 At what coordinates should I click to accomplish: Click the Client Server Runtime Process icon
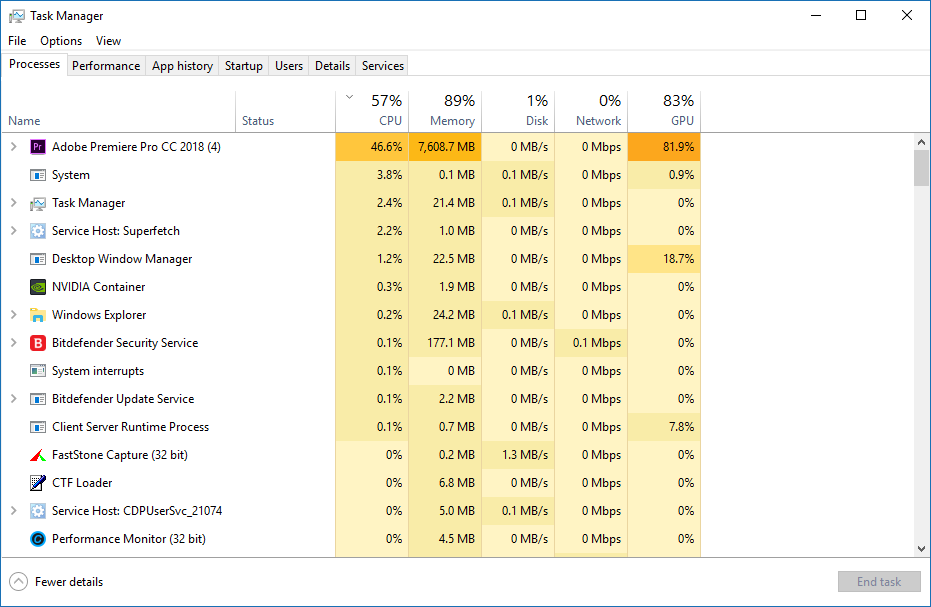[x=37, y=427]
